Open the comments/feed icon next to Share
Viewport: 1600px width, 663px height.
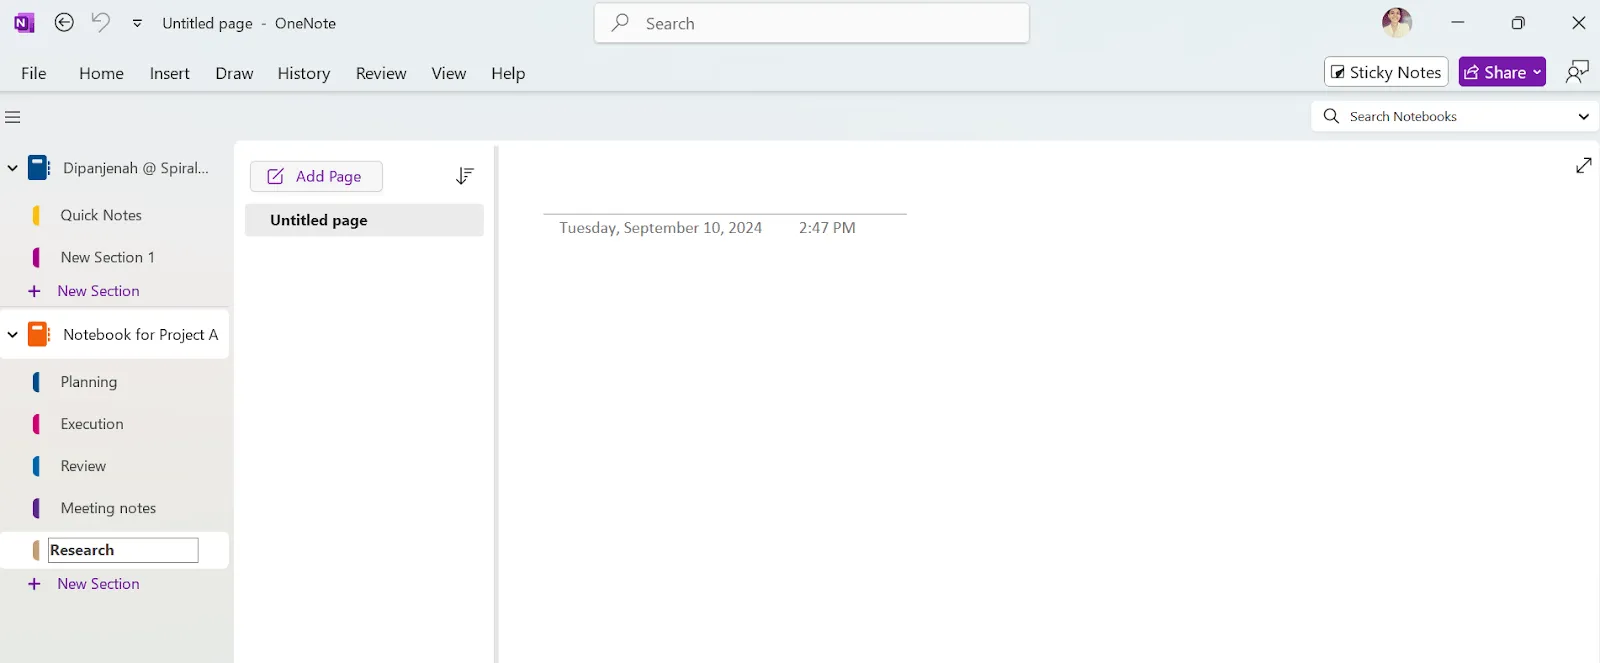click(1577, 72)
